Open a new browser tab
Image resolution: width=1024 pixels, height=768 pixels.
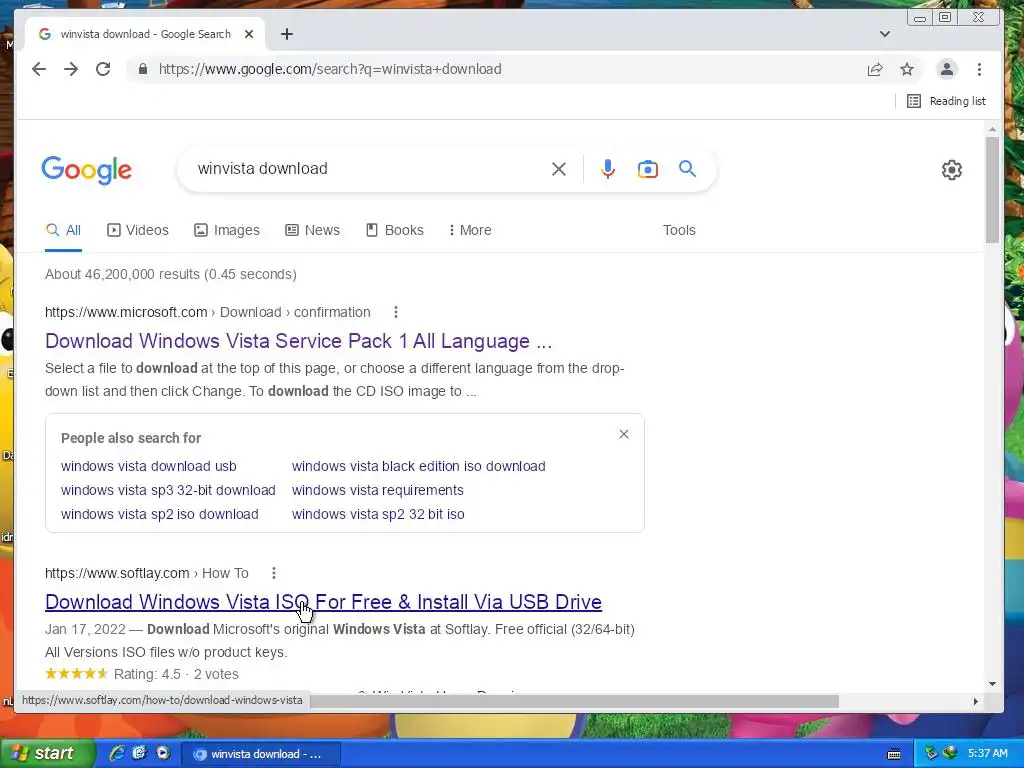coord(287,34)
